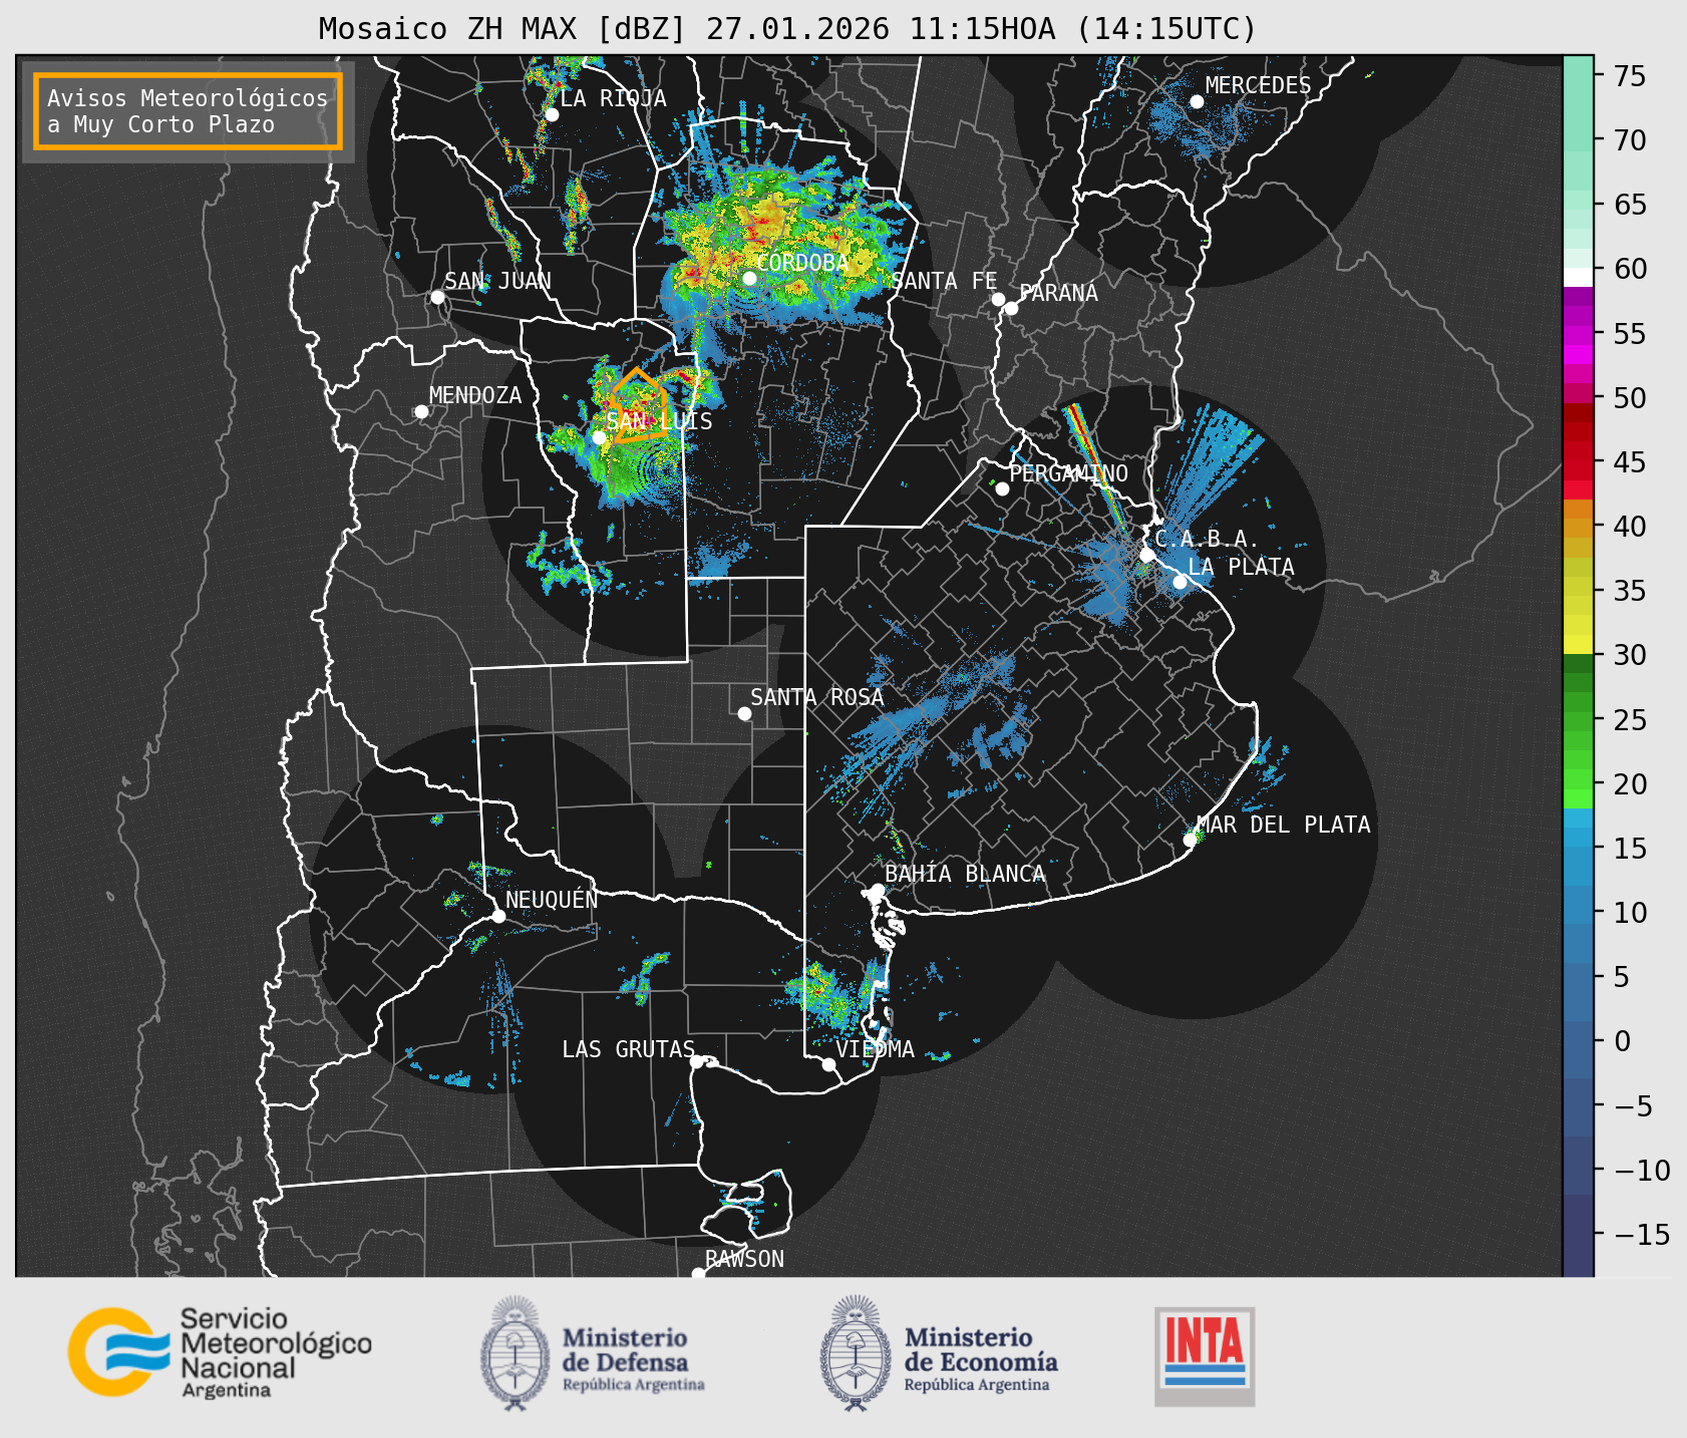
Task: Click the Bahía Blanca marker dot
Action: 877,890
